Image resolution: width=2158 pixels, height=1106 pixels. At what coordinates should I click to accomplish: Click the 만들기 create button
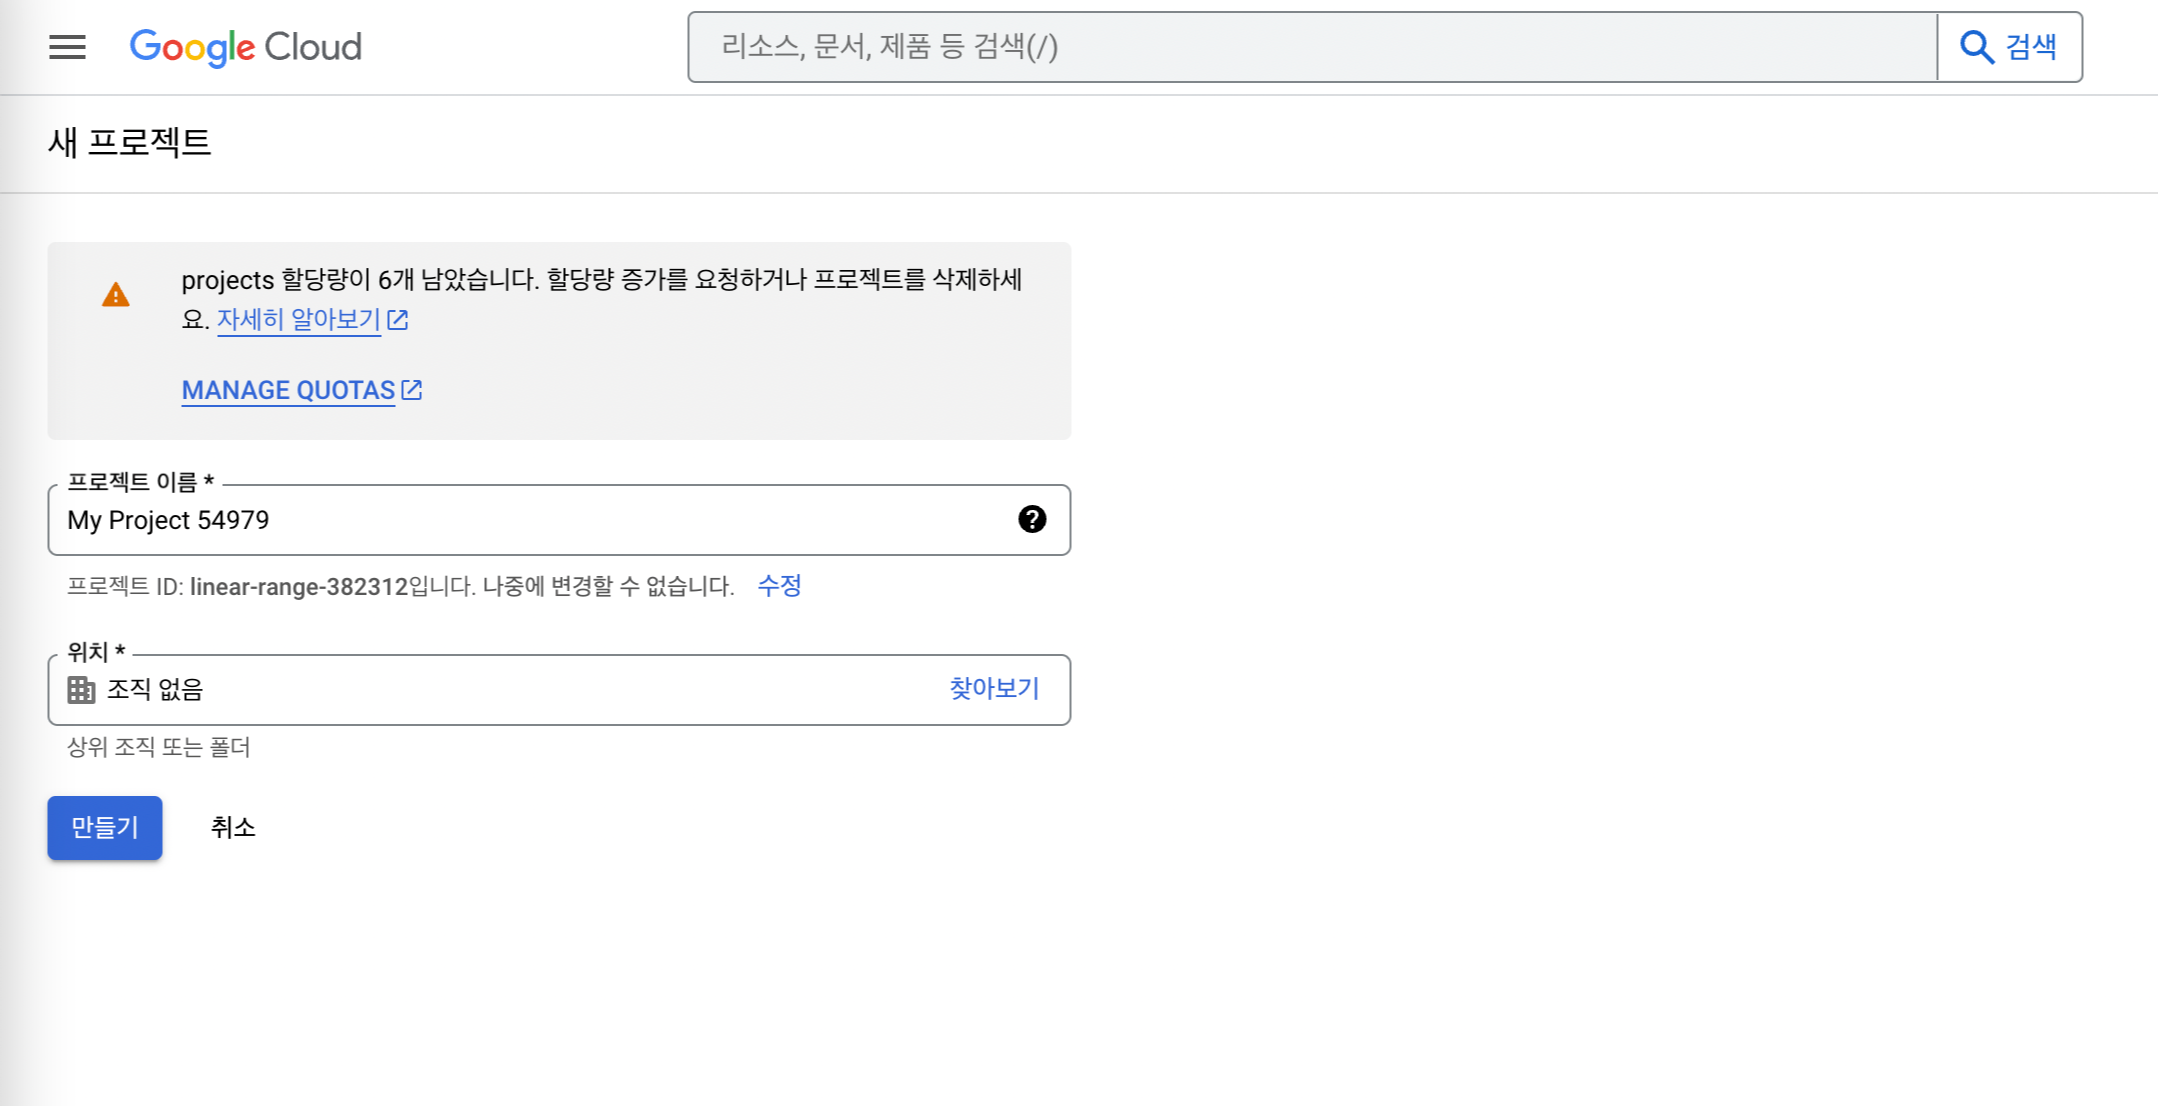tap(105, 828)
